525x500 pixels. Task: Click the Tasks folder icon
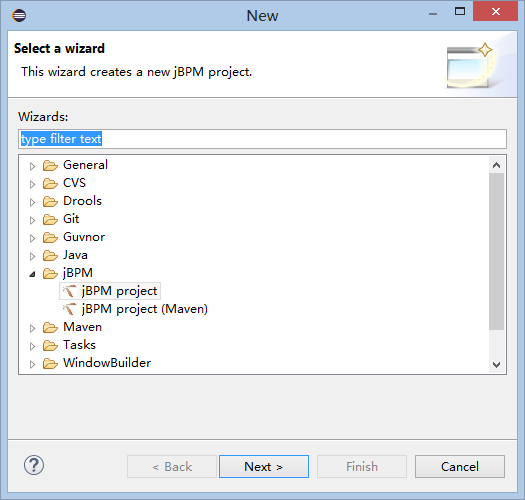click(50, 345)
